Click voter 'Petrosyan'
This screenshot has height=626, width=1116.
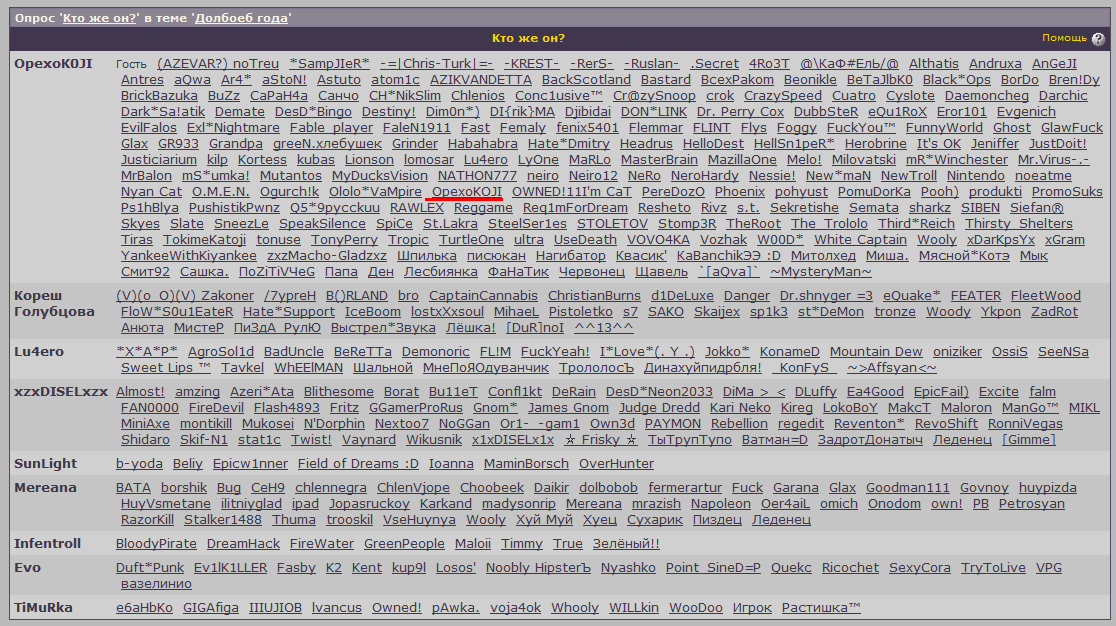[1031, 504]
